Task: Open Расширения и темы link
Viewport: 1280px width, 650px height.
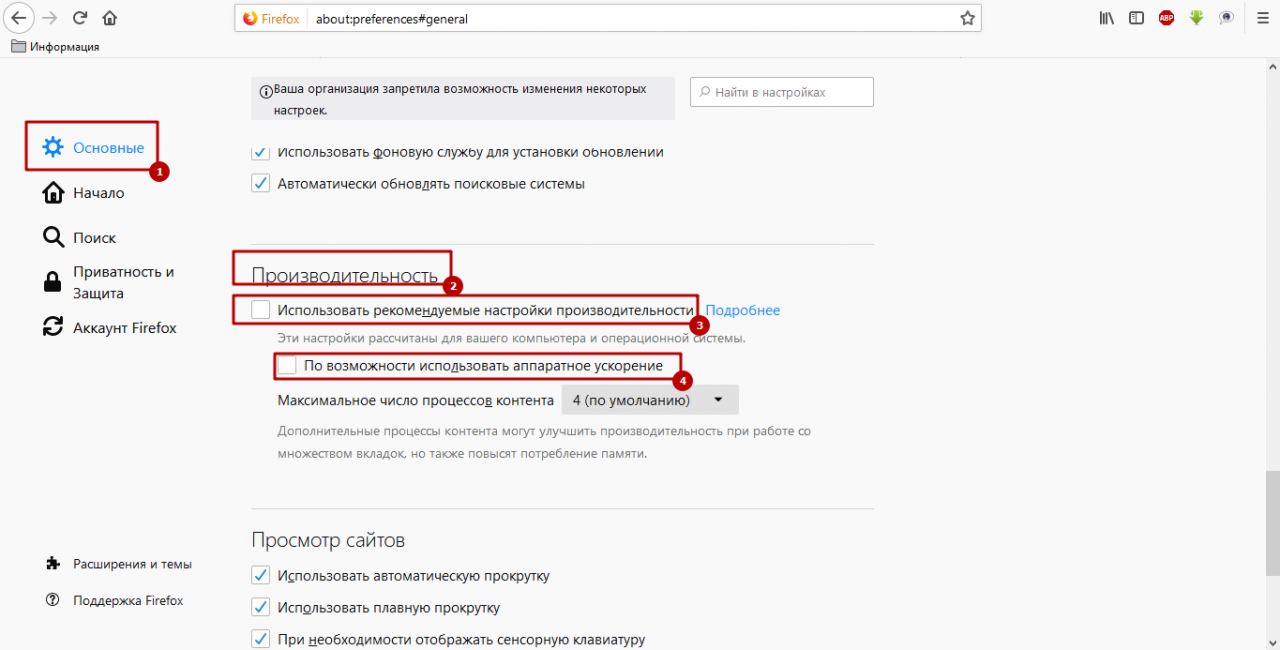Action: coord(119,564)
